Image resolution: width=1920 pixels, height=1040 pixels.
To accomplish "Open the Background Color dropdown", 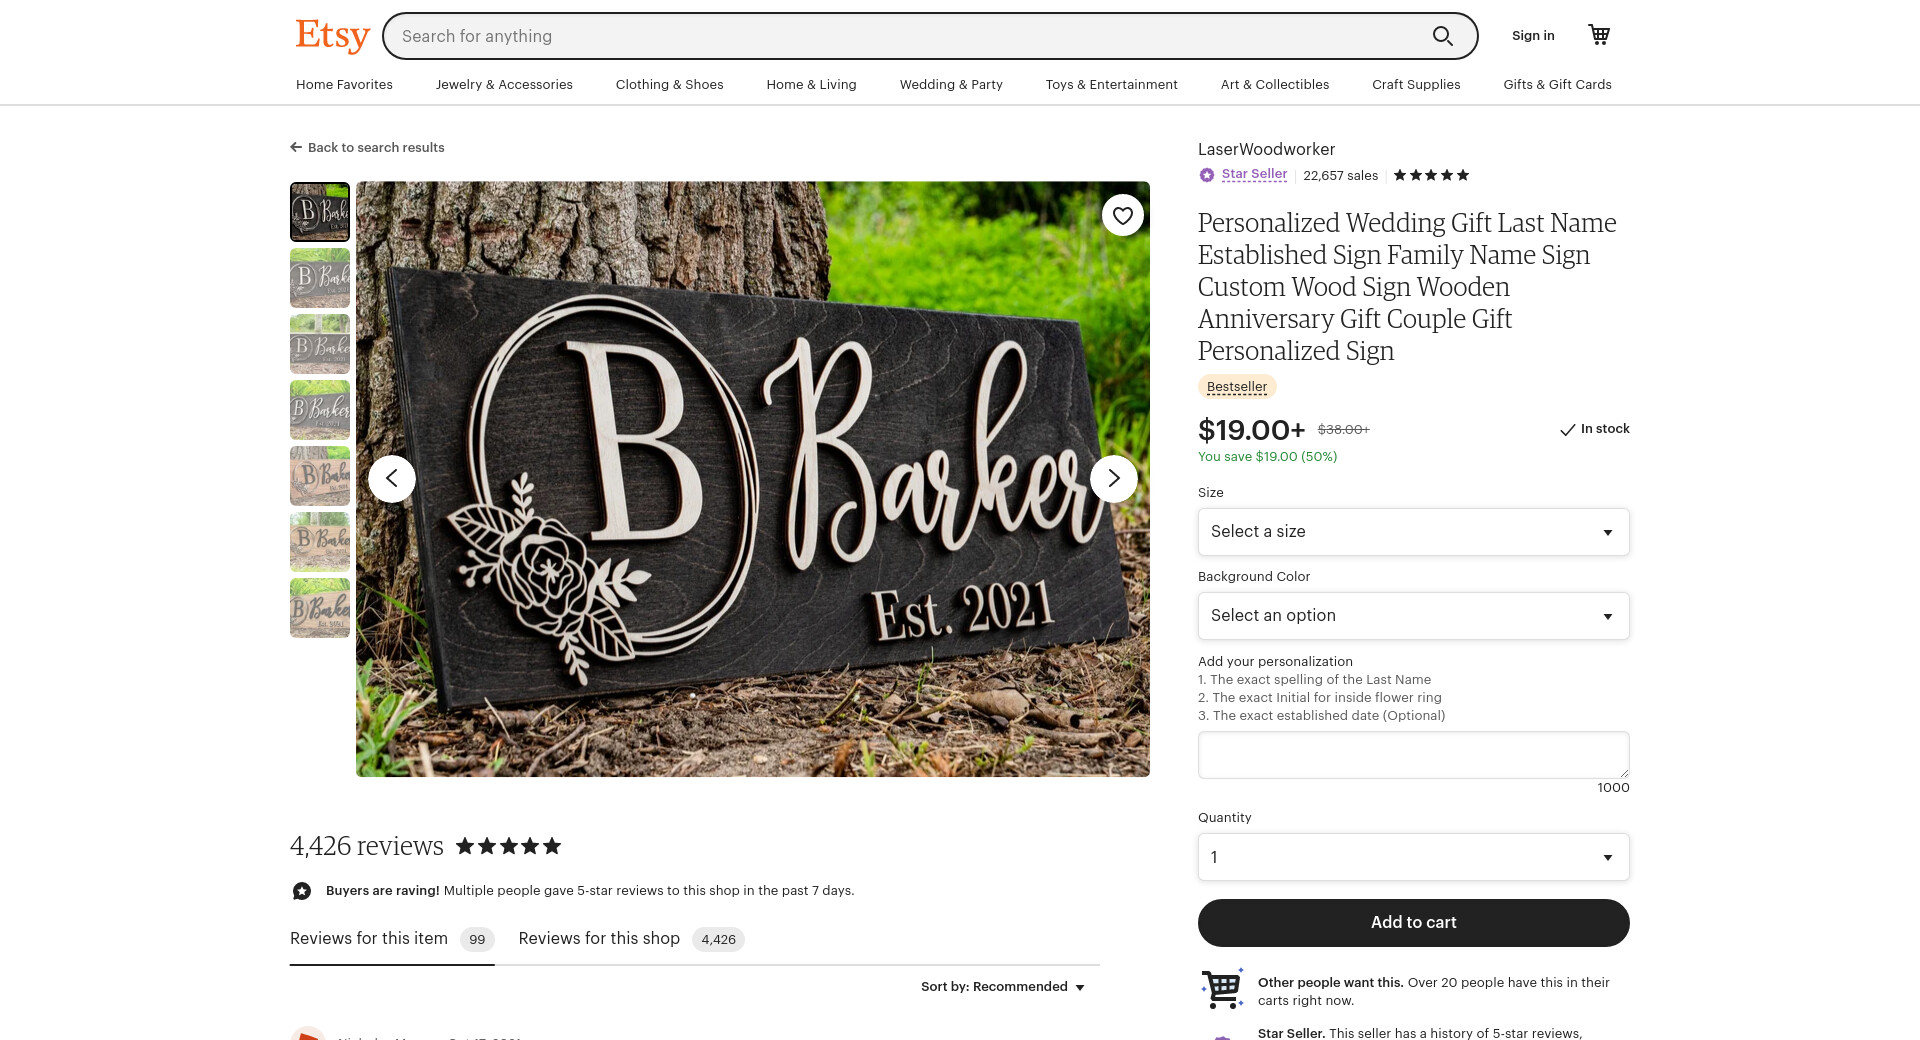I will pyautogui.click(x=1414, y=616).
